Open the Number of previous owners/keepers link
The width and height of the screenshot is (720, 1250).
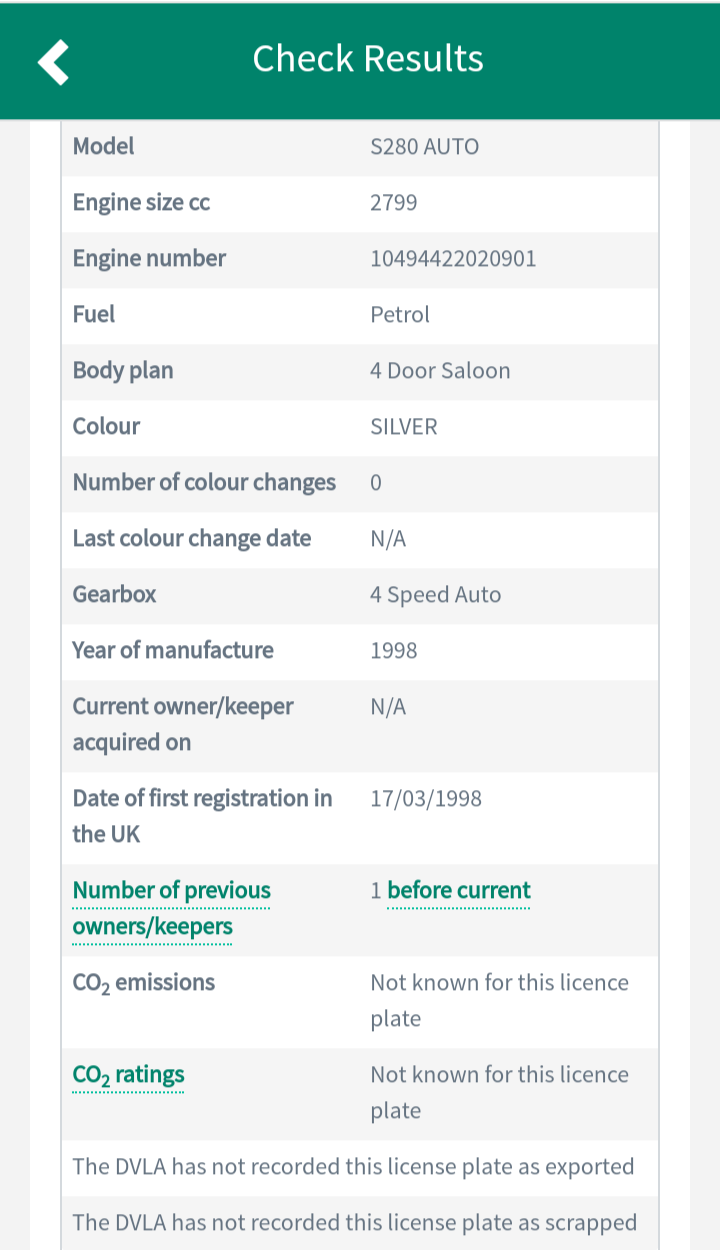tap(172, 908)
